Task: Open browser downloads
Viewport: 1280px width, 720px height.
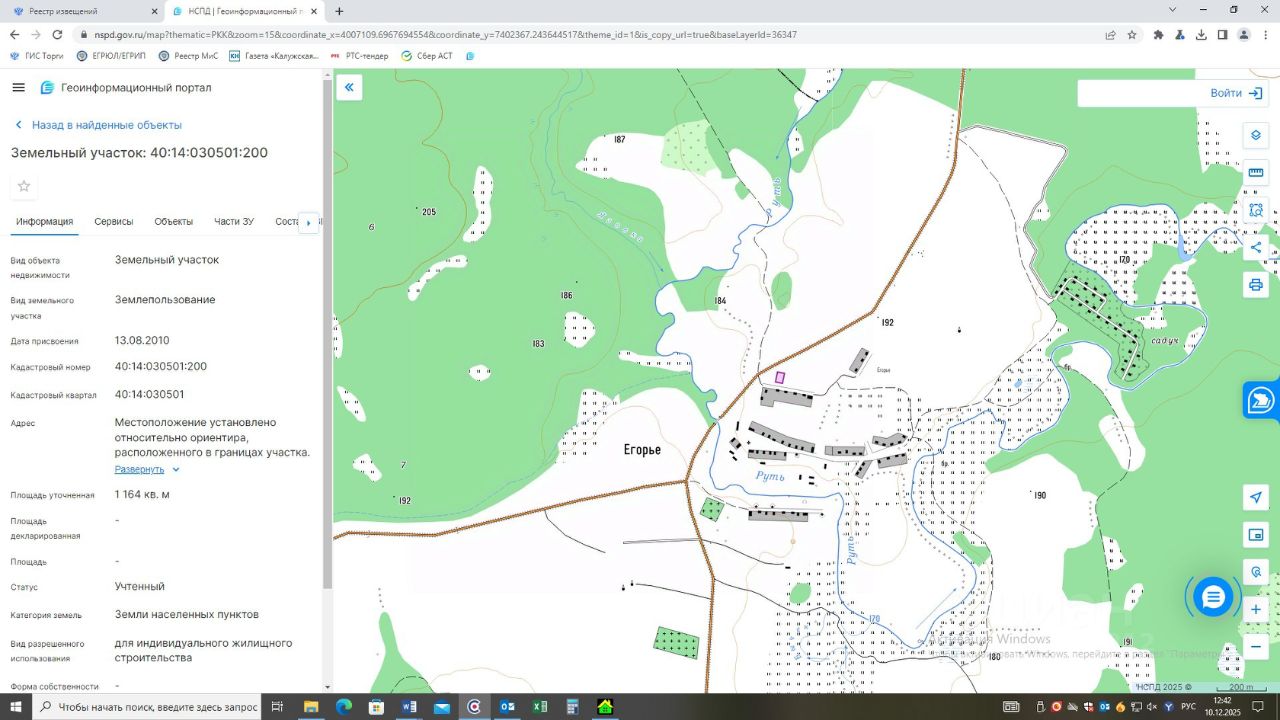Action: pyautogui.click(x=1201, y=34)
